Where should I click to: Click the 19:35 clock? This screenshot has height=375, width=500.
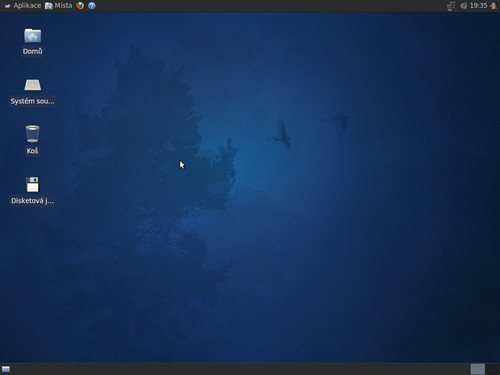478,6
